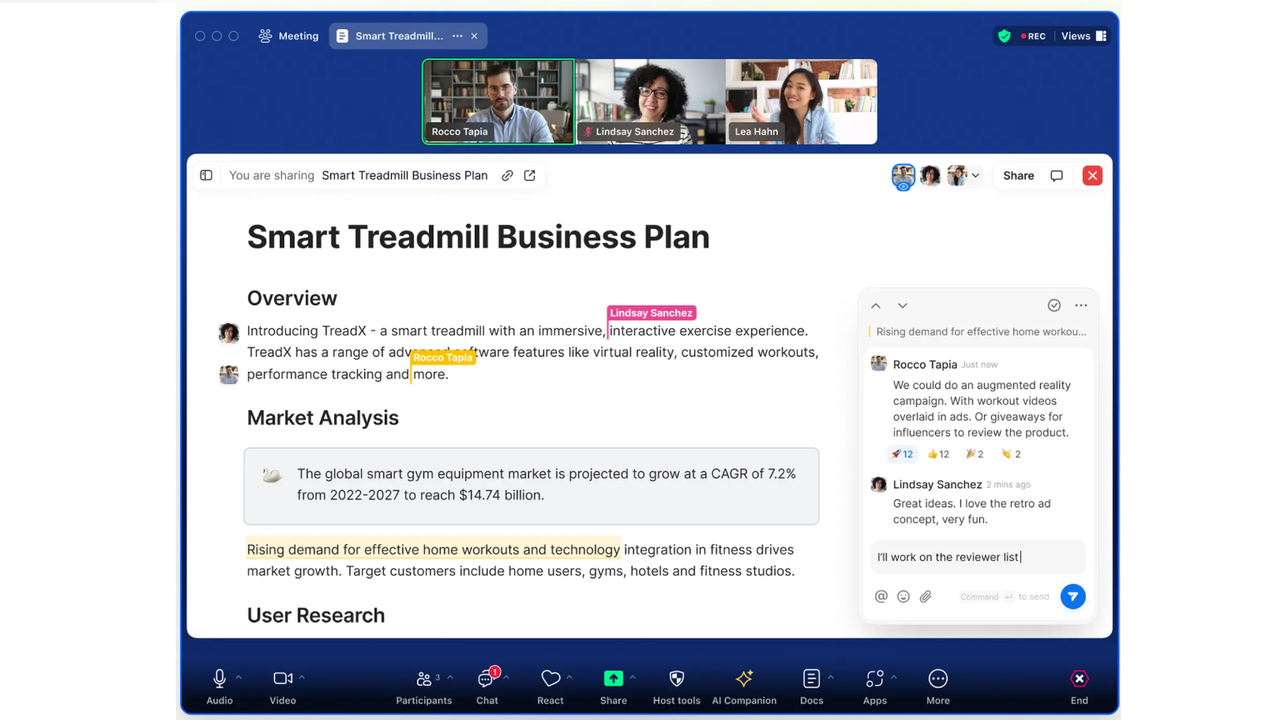Switch to the Meeting tab
This screenshot has width=1280, height=720.
tap(288, 36)
